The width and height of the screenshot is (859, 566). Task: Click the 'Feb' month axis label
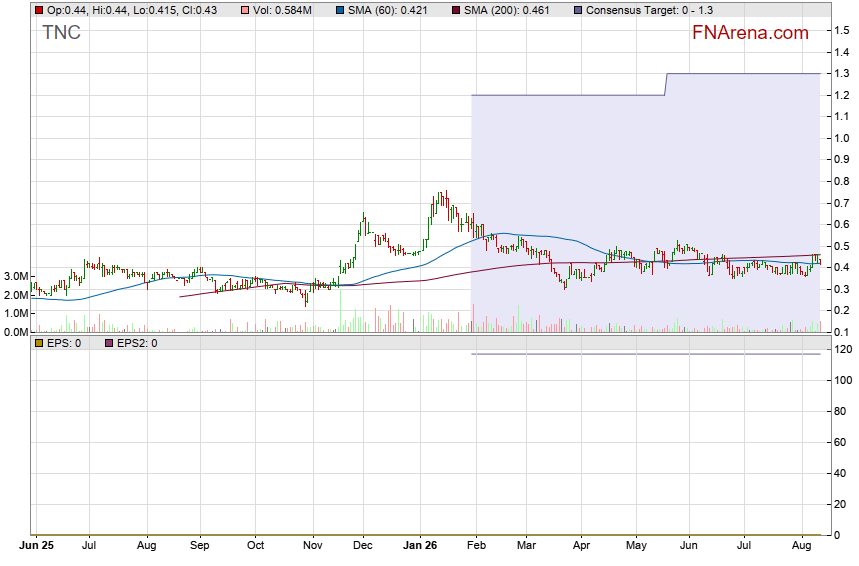(x=476, y=546)
